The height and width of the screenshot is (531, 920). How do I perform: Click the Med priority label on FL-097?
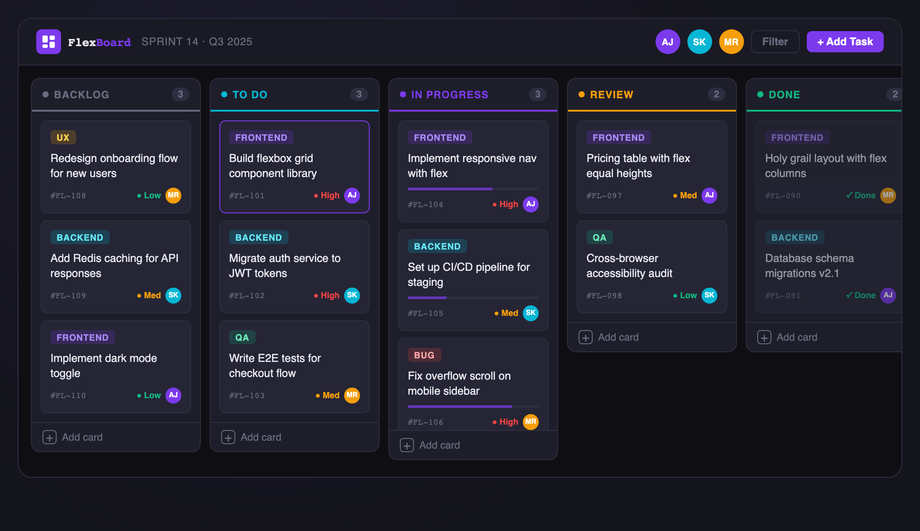pos(685,195)
